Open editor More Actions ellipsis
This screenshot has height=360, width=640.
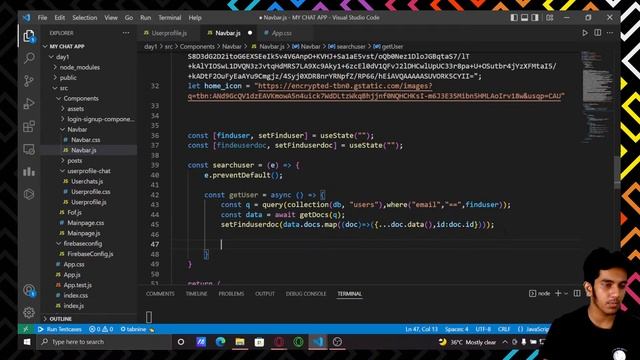(x=610, y=33)
